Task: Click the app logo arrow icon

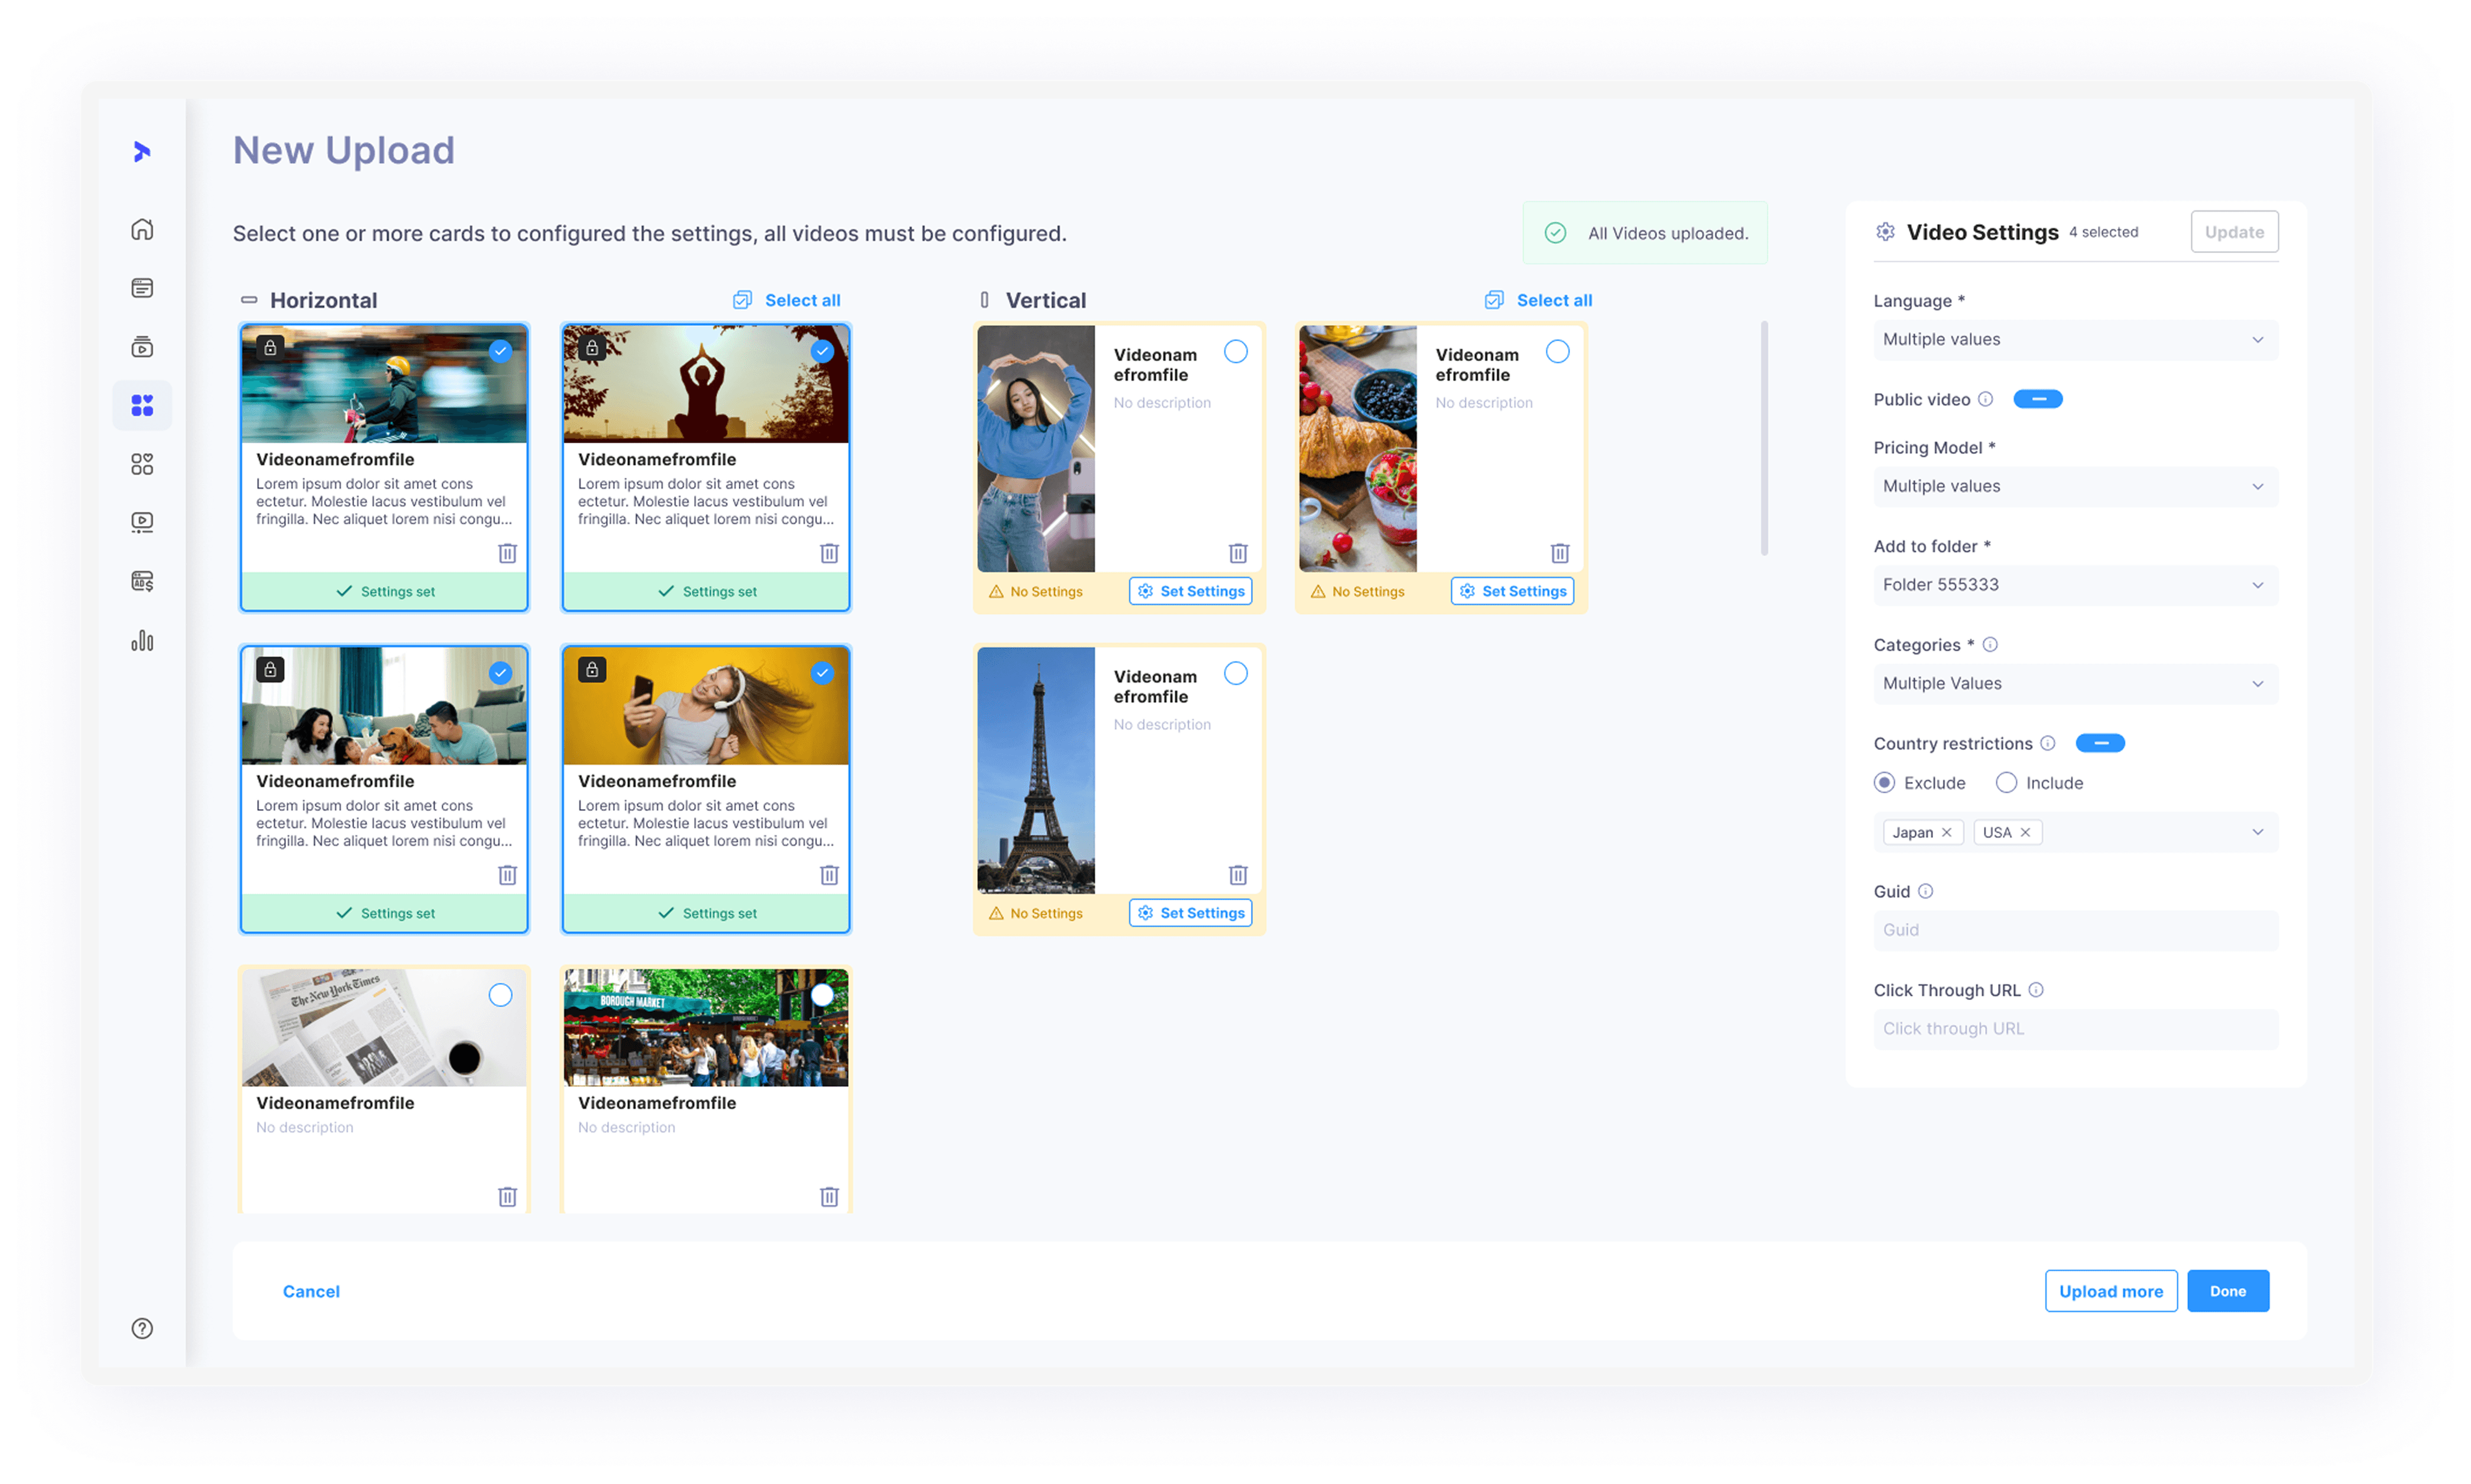Action: point(142,151)
